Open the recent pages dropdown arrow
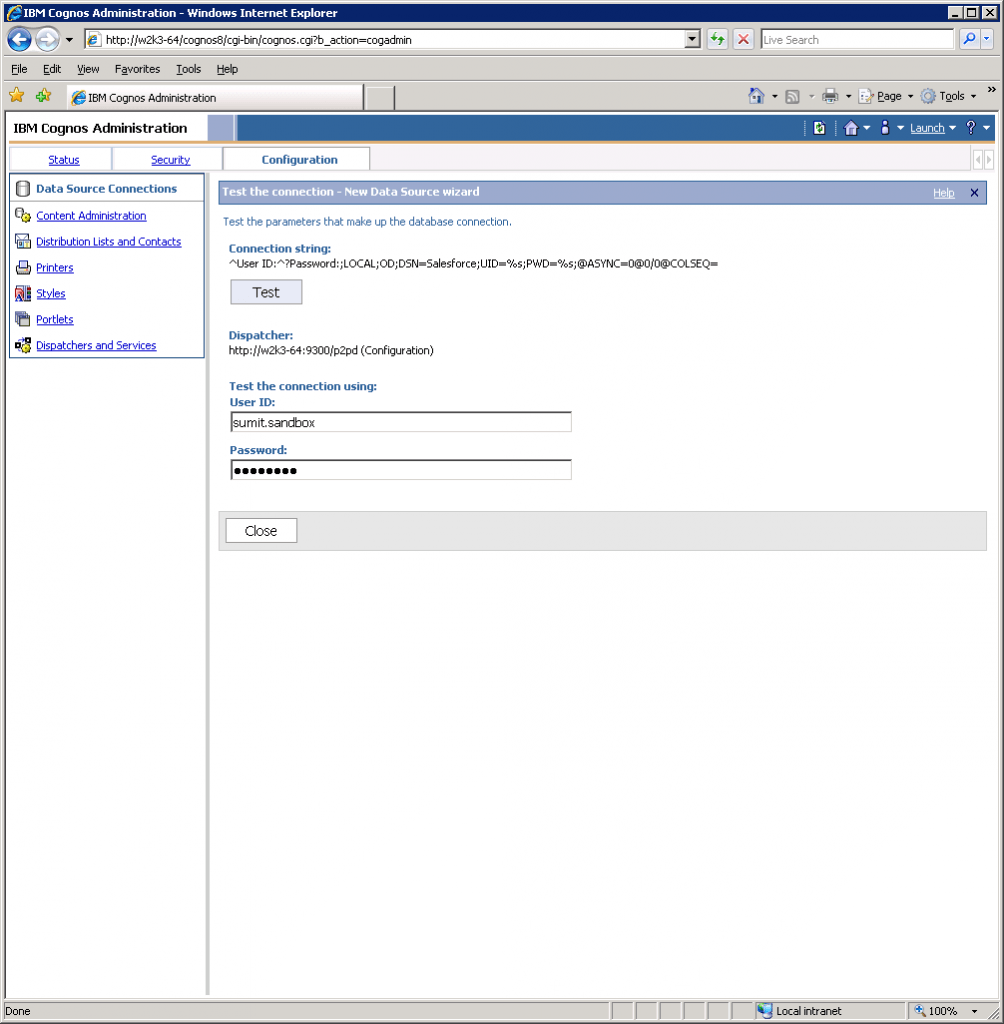 (69, 40)
